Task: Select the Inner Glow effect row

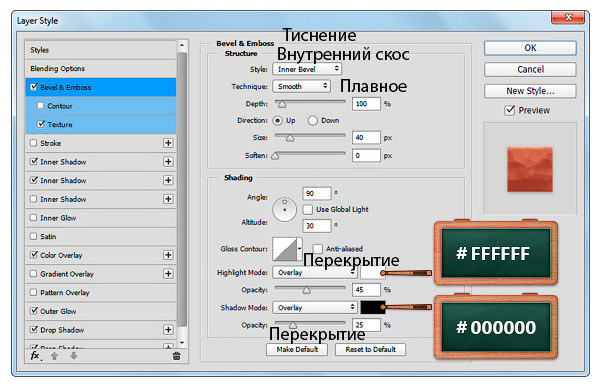Action: pyautogui.click(x=101, y=218)
